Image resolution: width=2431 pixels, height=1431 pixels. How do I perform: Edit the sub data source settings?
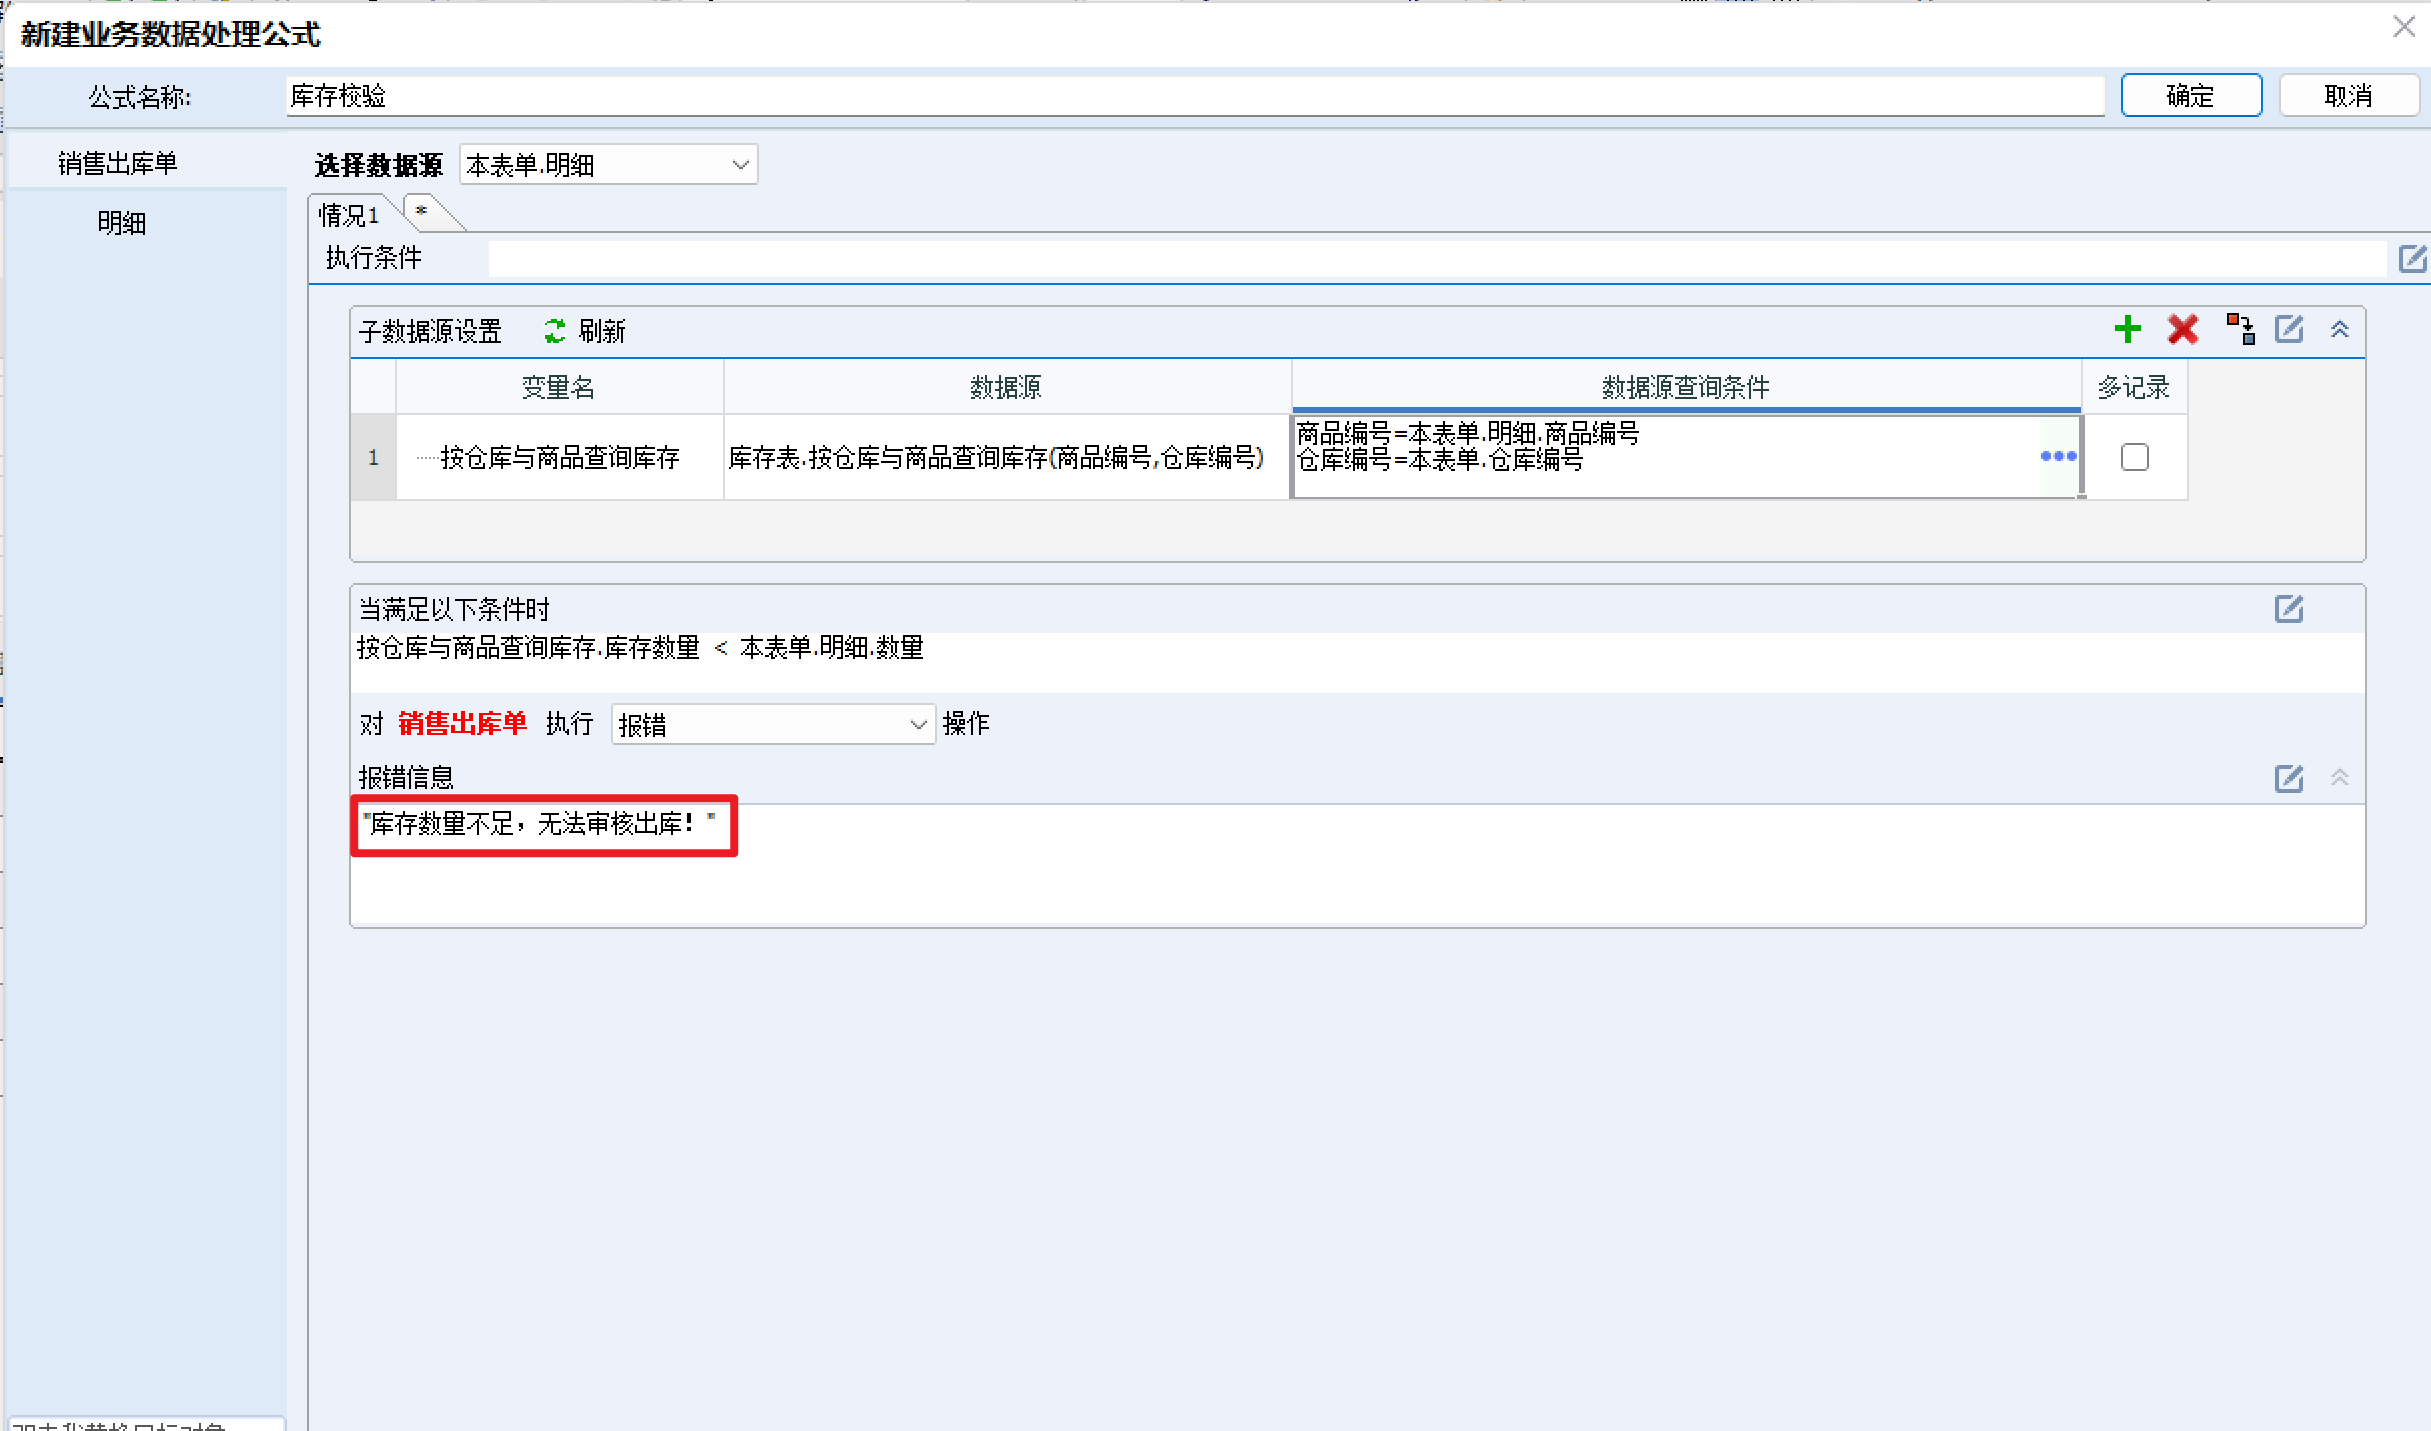tap(2289, 329)
